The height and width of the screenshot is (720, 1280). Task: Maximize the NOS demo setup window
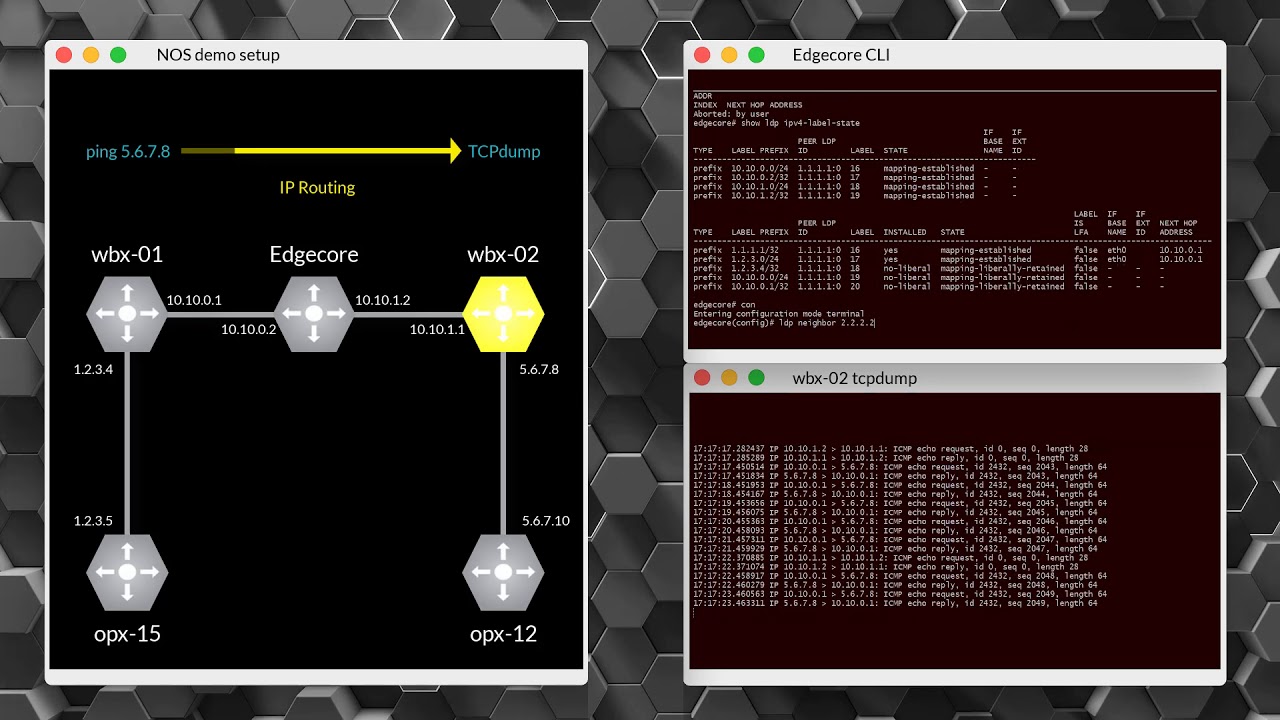118,55
